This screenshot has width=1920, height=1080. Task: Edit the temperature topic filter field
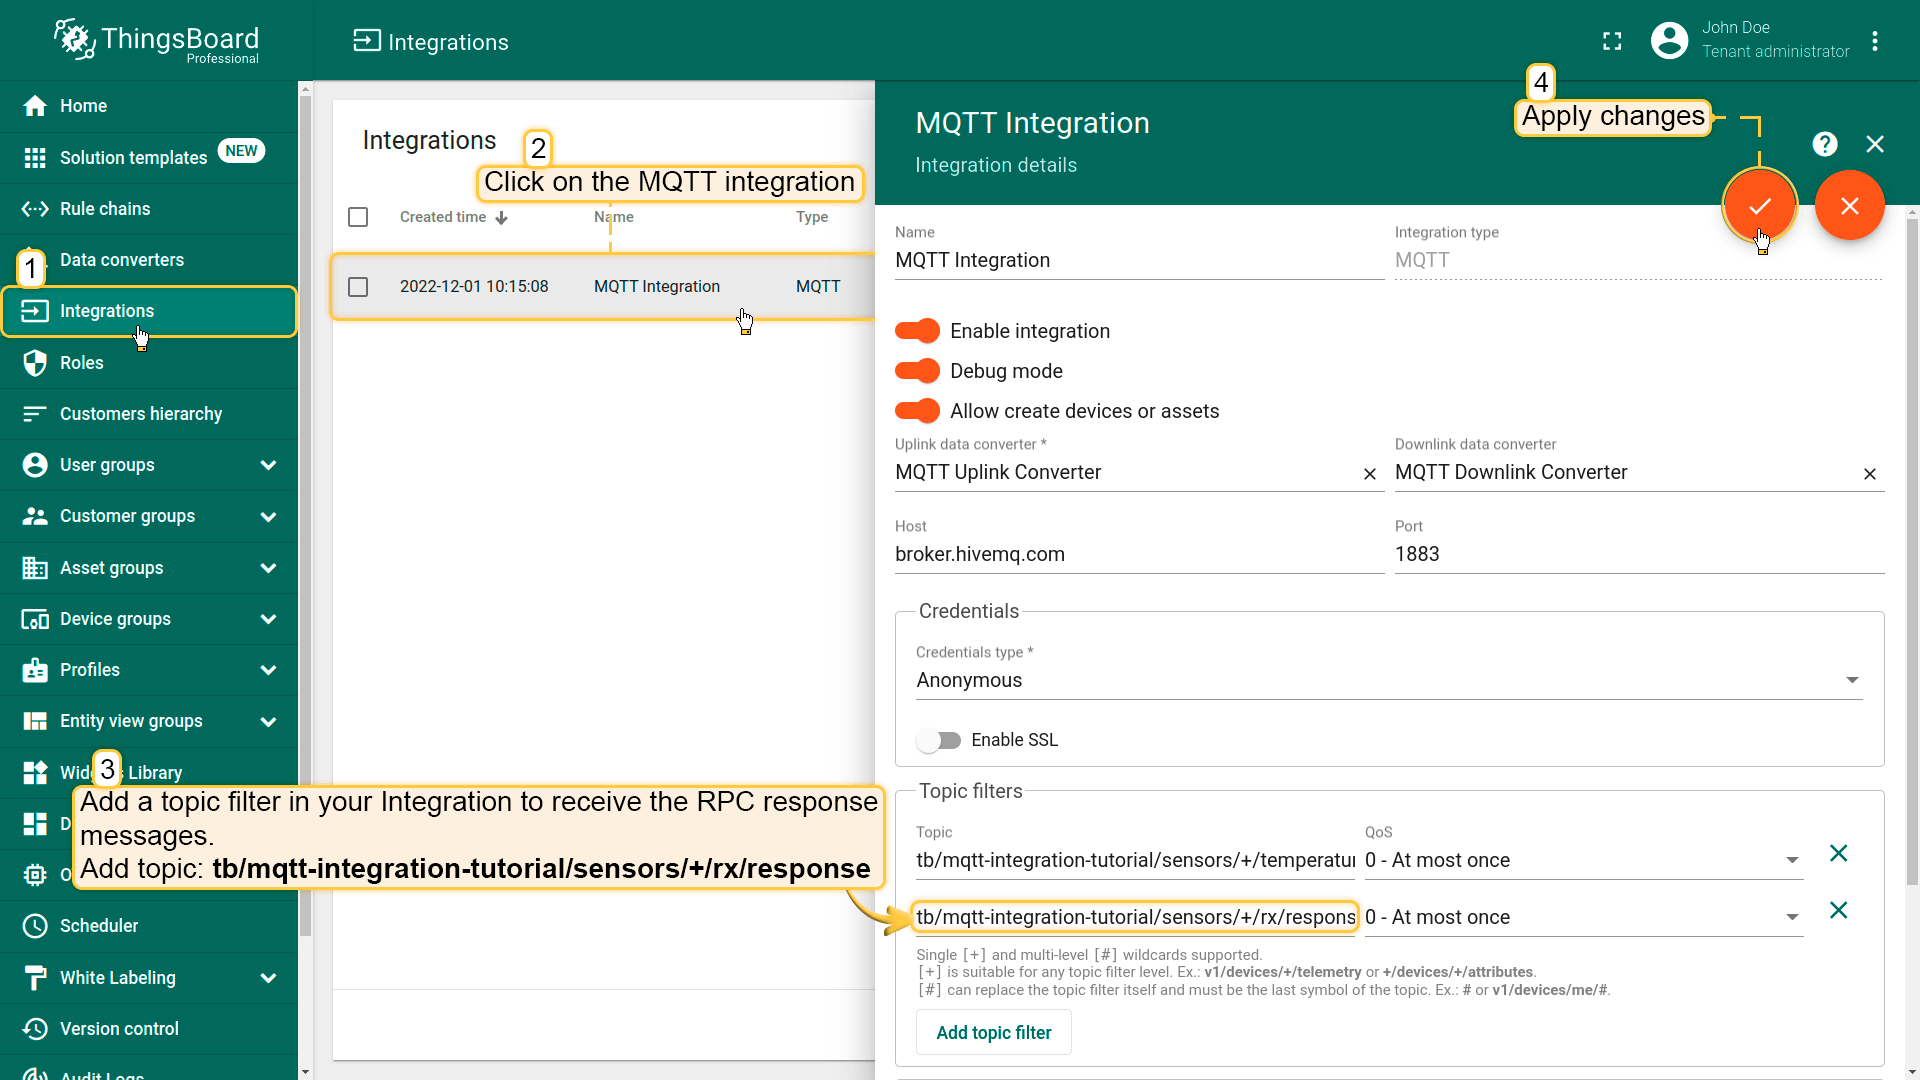click(x=1135, y=860)
